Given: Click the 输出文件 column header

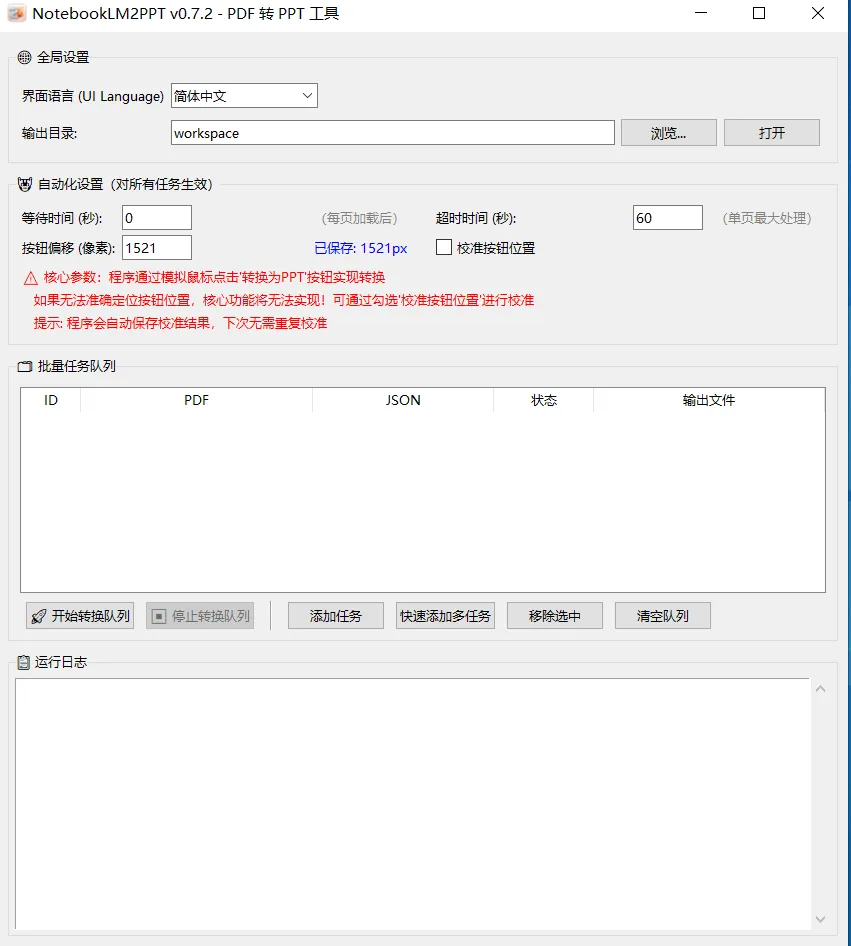Looking at the screenshot, I should 709,400.
